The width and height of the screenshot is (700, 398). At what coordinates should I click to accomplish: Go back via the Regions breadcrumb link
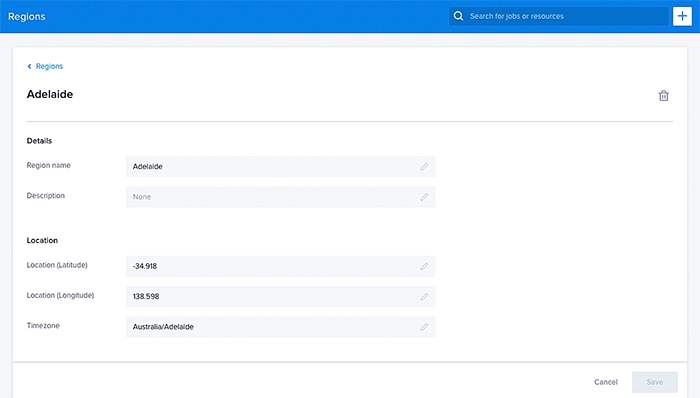pos(49,66)
